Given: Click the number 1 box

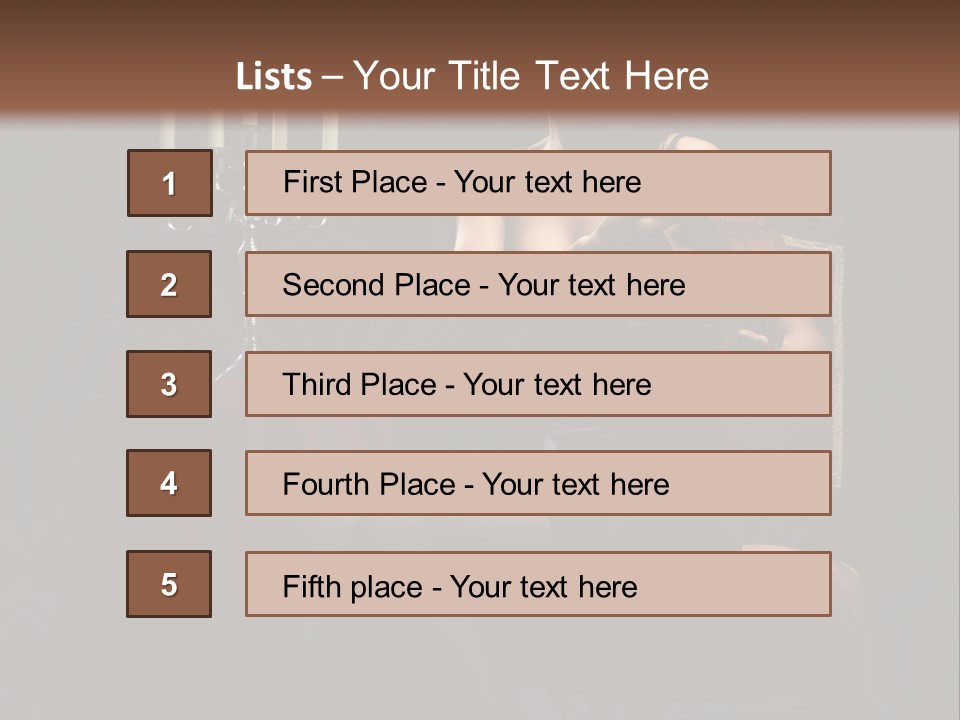Looking at the screenshot, I should click(x=169, y=183).
